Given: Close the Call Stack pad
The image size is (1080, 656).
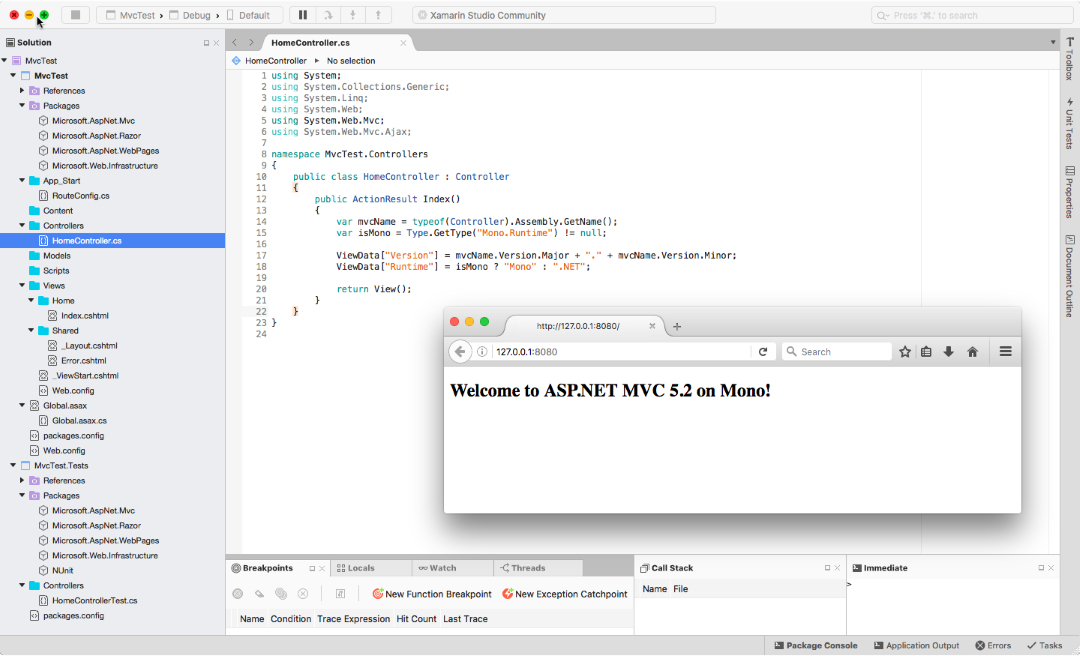Looking at the screenshot, I should tap(837, 568).
